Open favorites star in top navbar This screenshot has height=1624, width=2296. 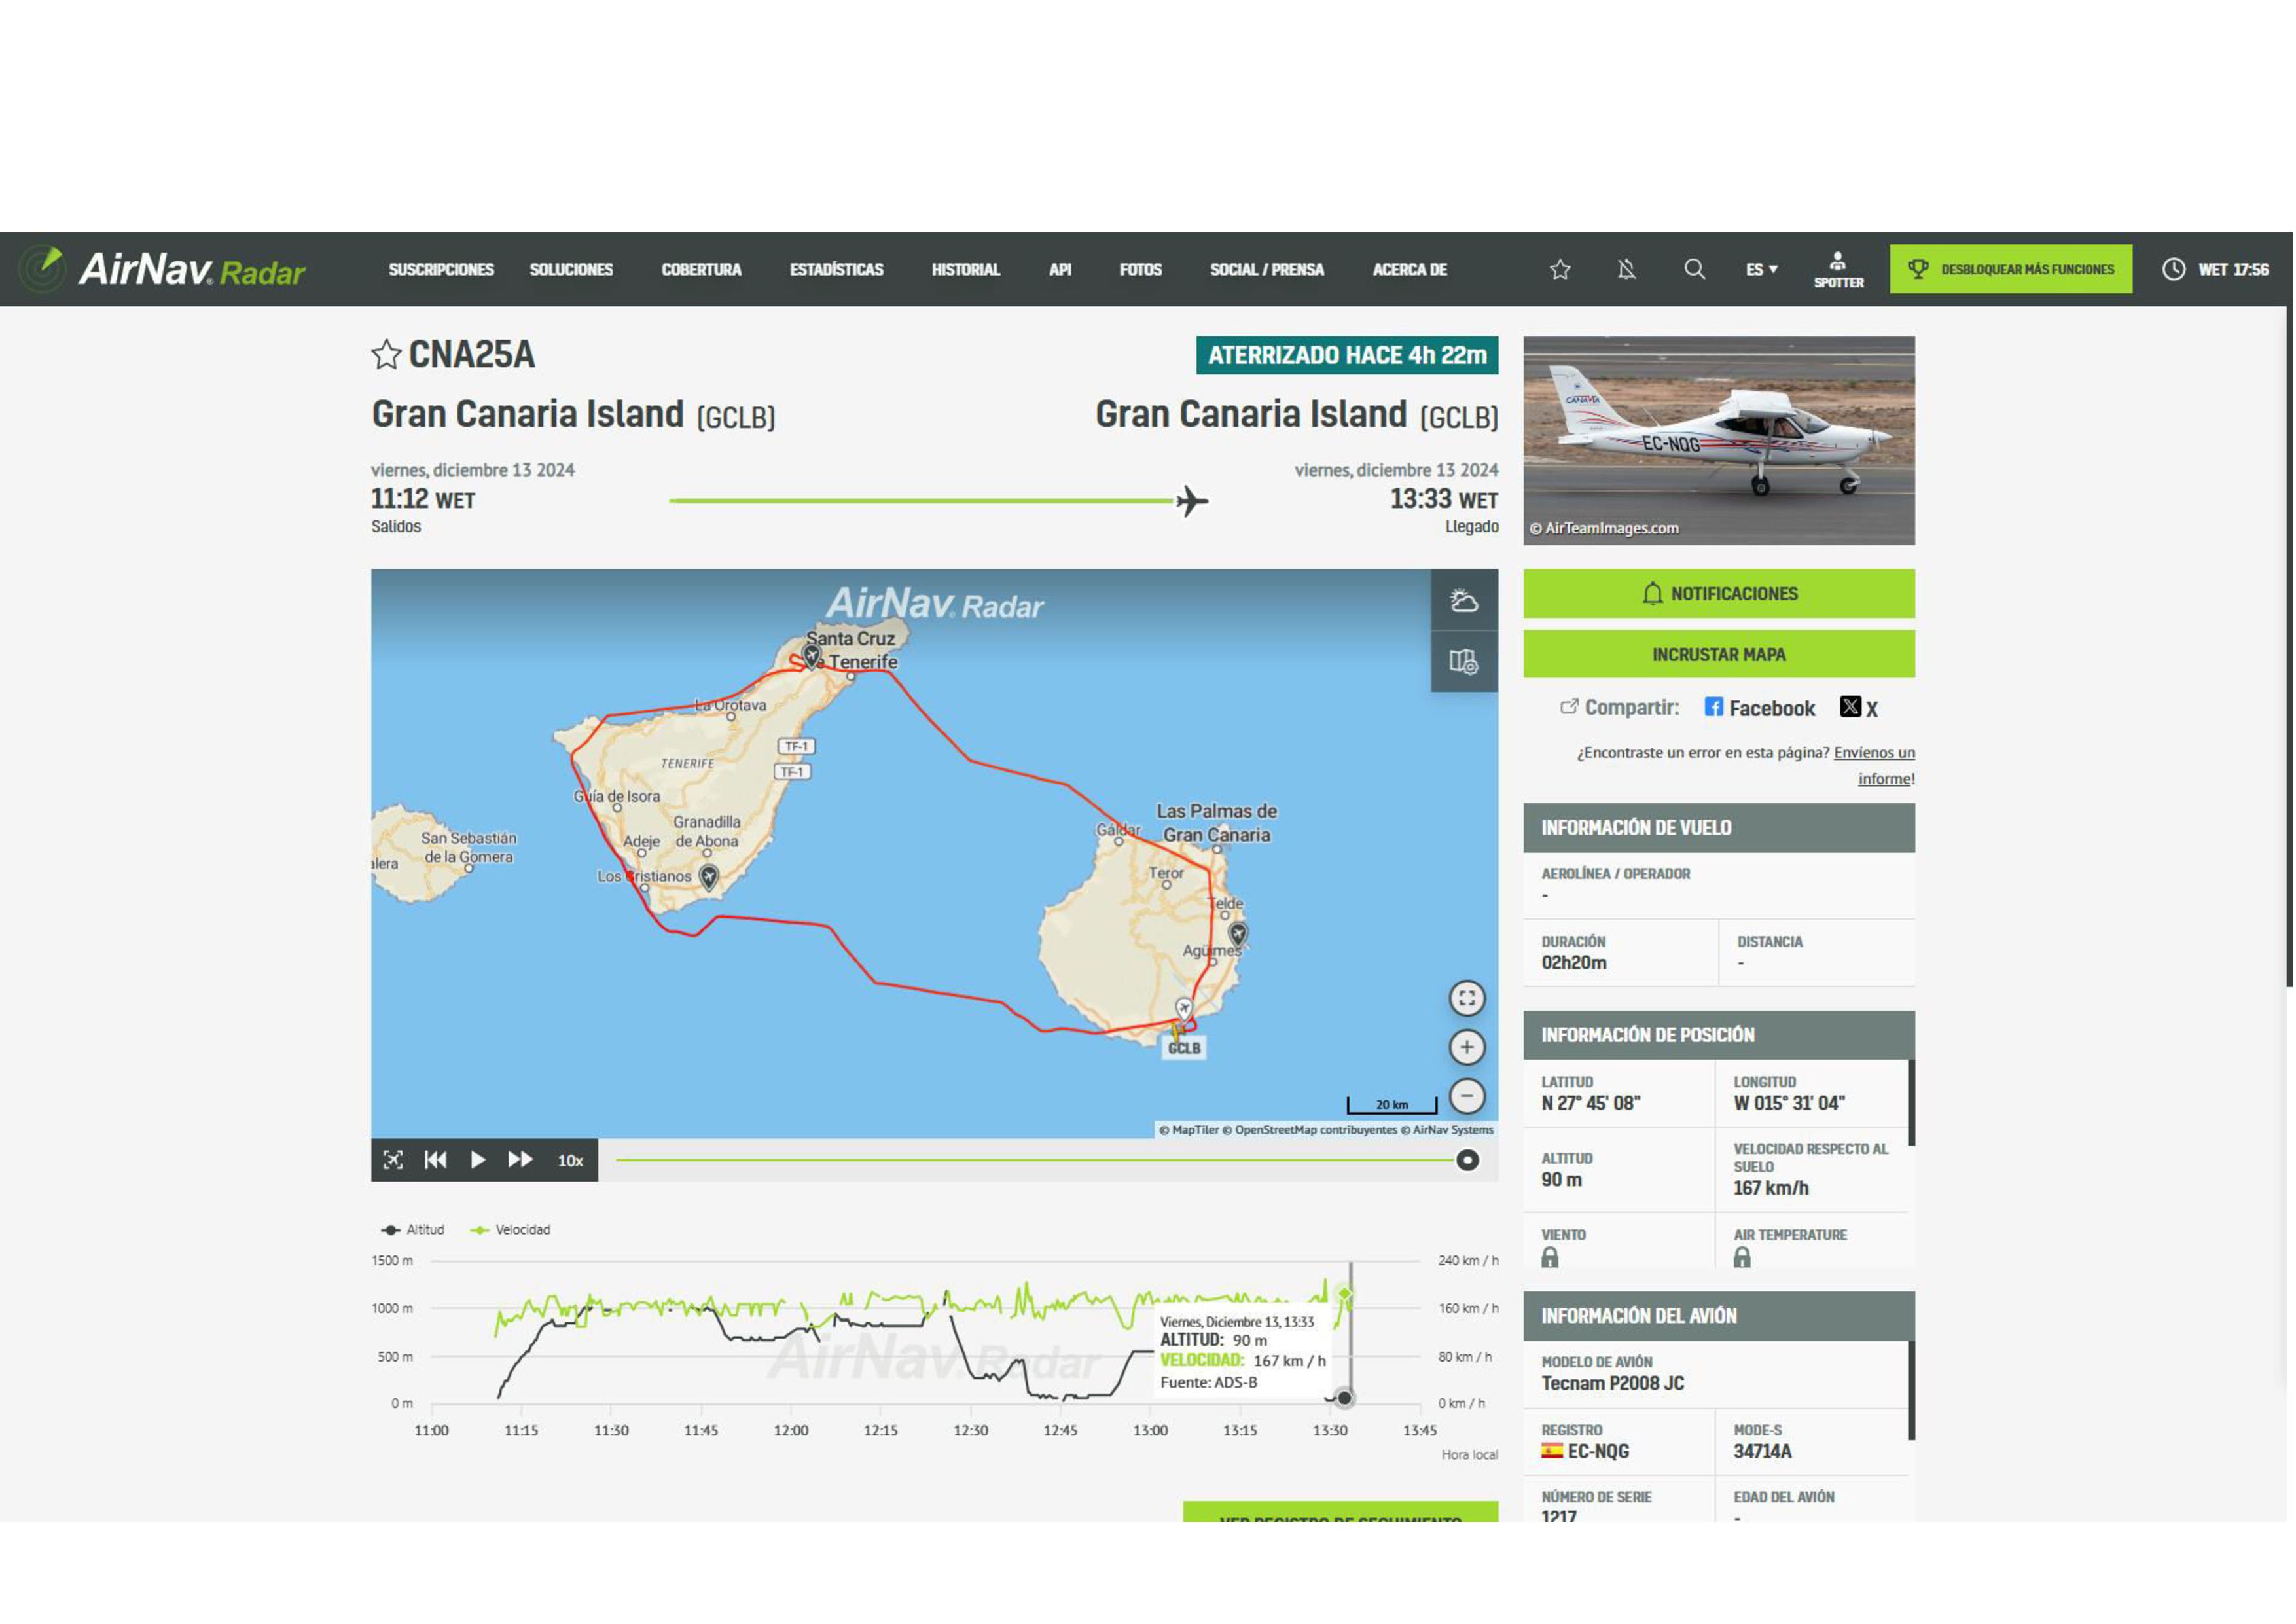(1560, 269)
